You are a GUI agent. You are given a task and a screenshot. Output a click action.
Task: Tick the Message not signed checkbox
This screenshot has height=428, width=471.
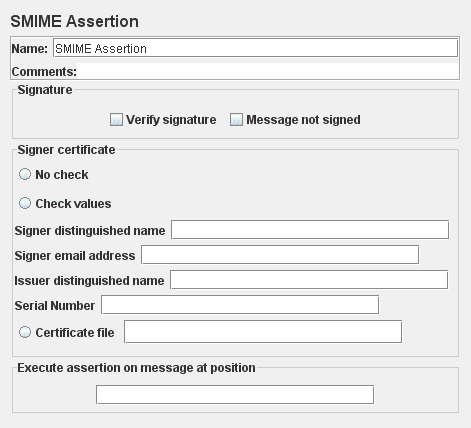pyautogui.click(x=236, y=120)
